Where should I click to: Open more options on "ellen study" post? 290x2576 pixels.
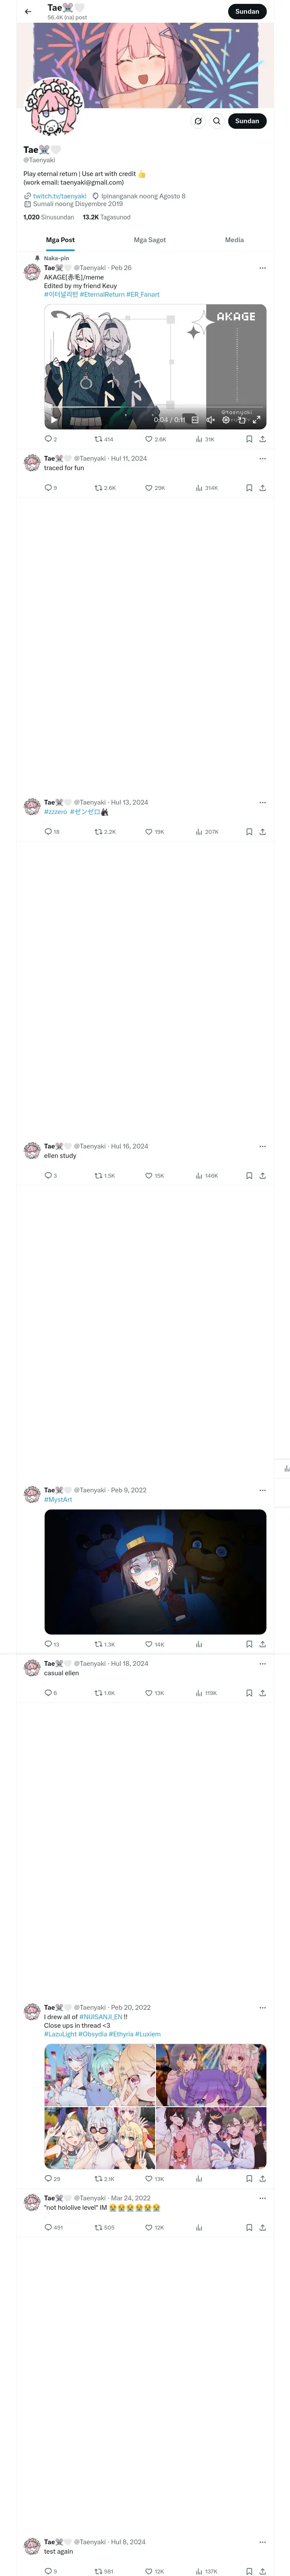pos(262,1146)
